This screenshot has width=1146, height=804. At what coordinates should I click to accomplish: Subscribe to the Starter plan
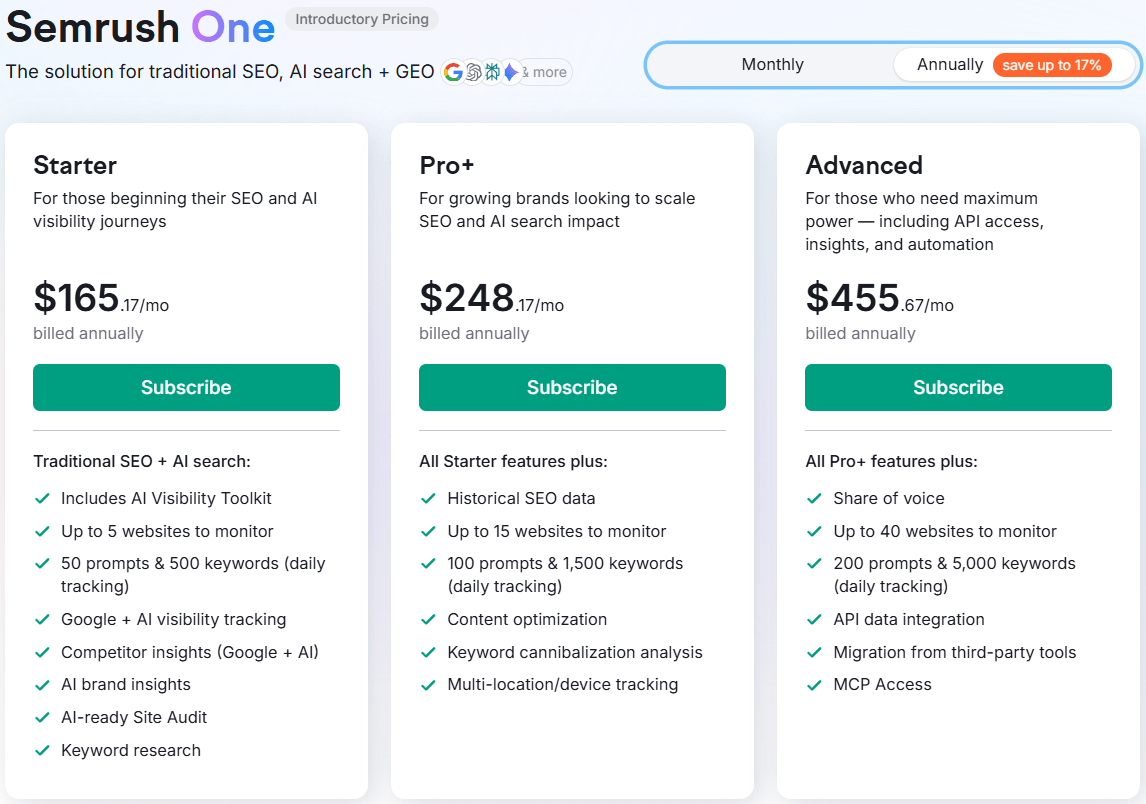[x=186, y=387]
